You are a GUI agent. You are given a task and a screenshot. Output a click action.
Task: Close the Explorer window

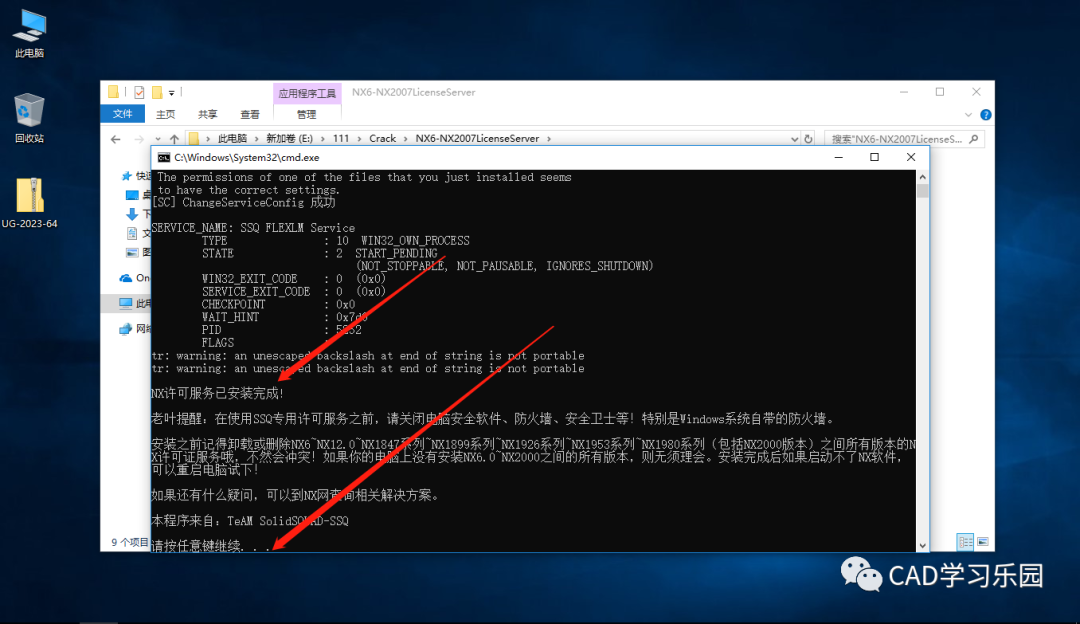tap(976, 92)
